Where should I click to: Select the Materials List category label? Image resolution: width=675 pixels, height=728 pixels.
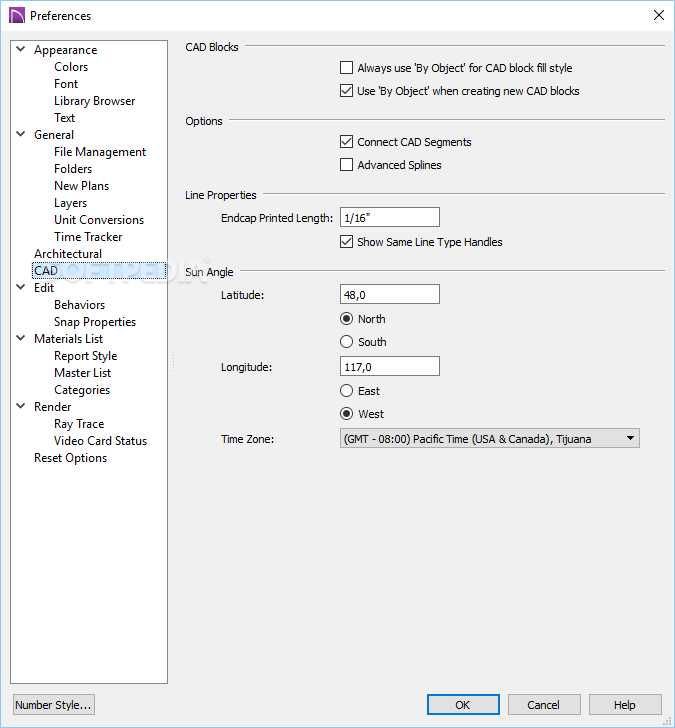tap(68, 339)
